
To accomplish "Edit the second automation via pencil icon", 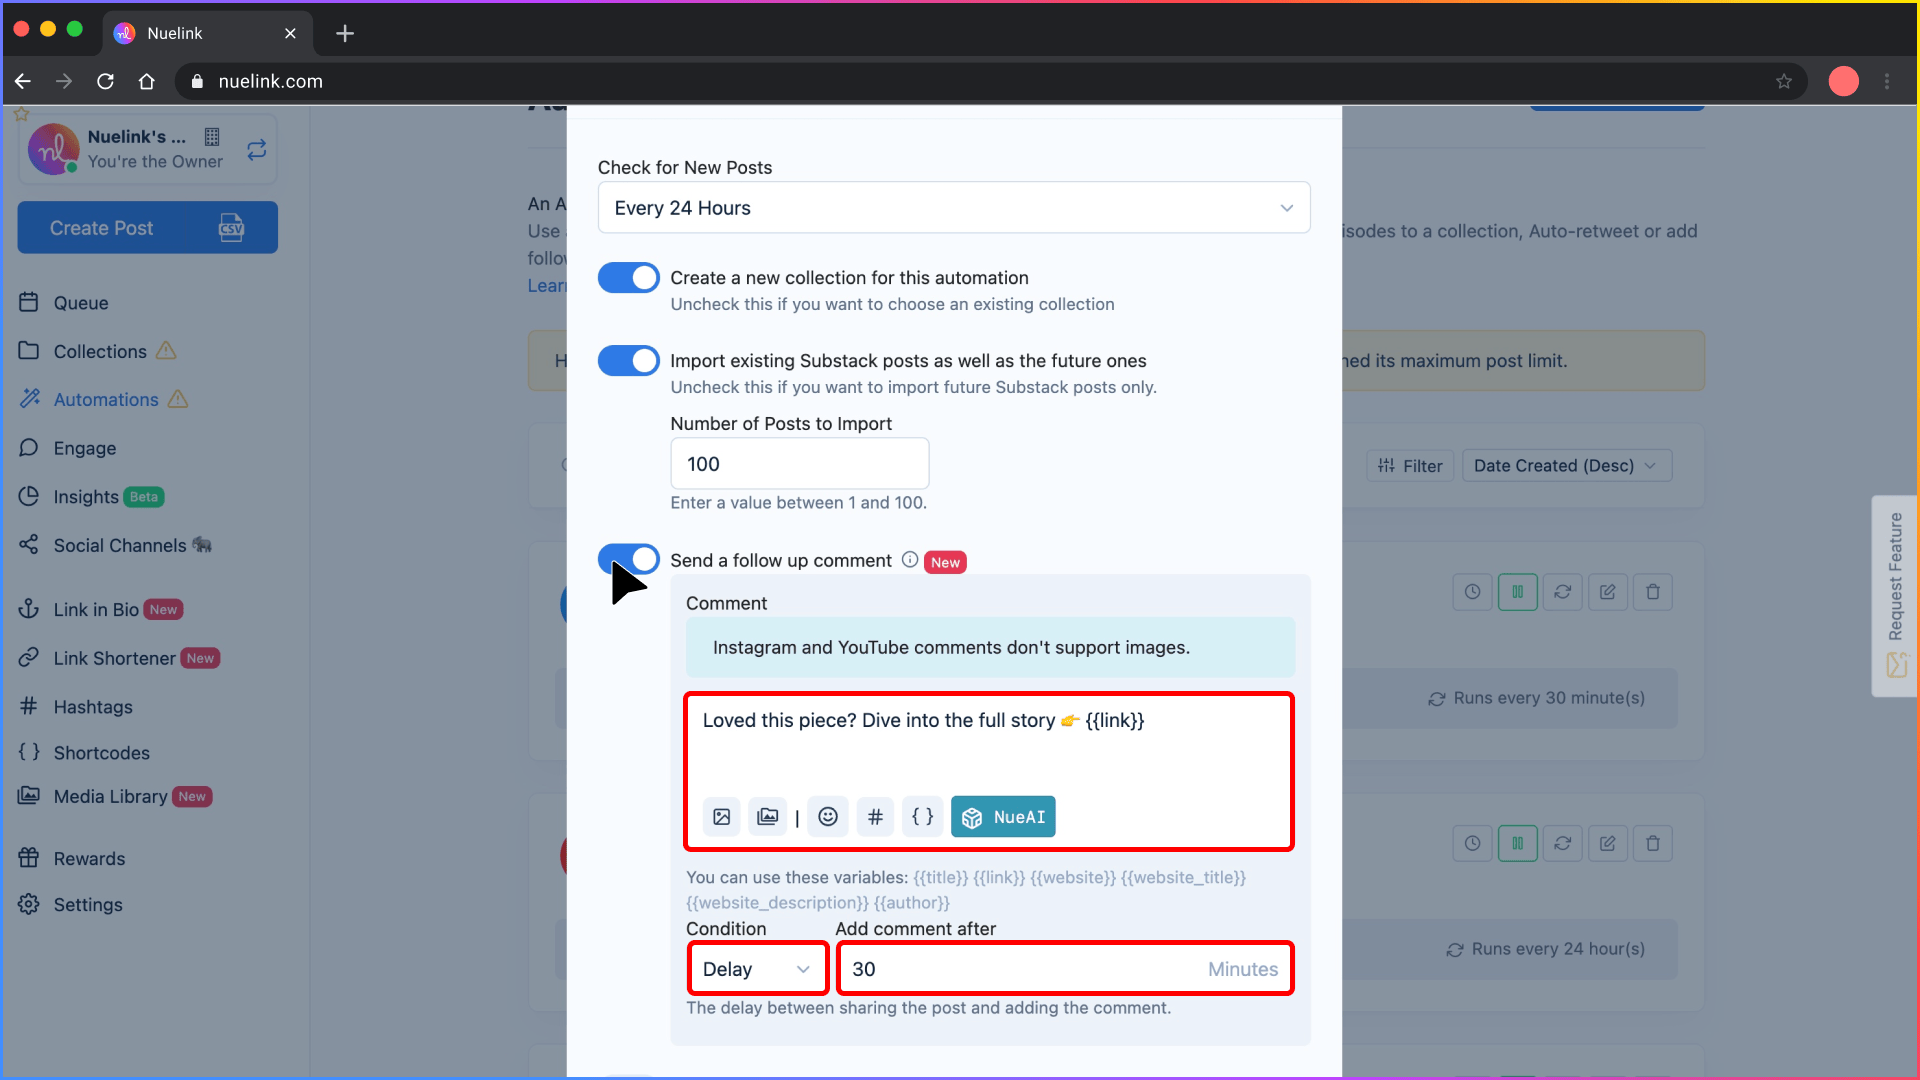I will (1607, 843).
